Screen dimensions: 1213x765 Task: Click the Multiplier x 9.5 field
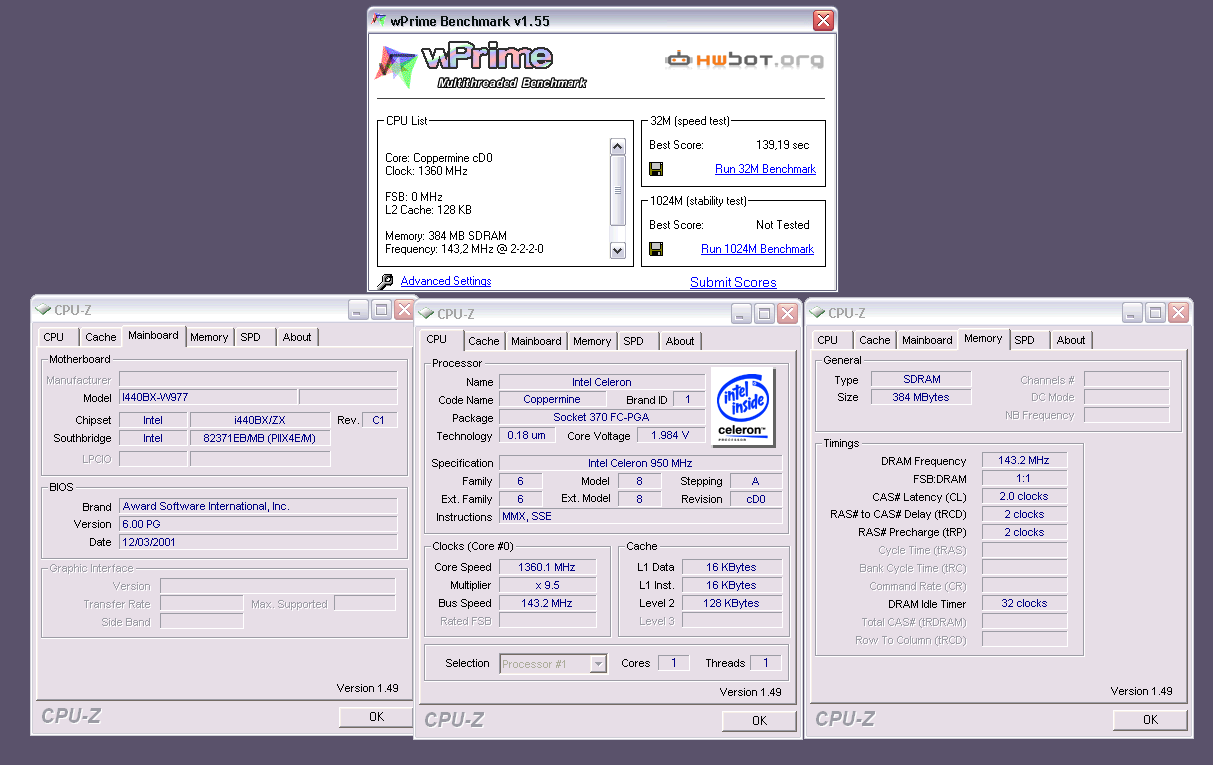pos(547,585)
